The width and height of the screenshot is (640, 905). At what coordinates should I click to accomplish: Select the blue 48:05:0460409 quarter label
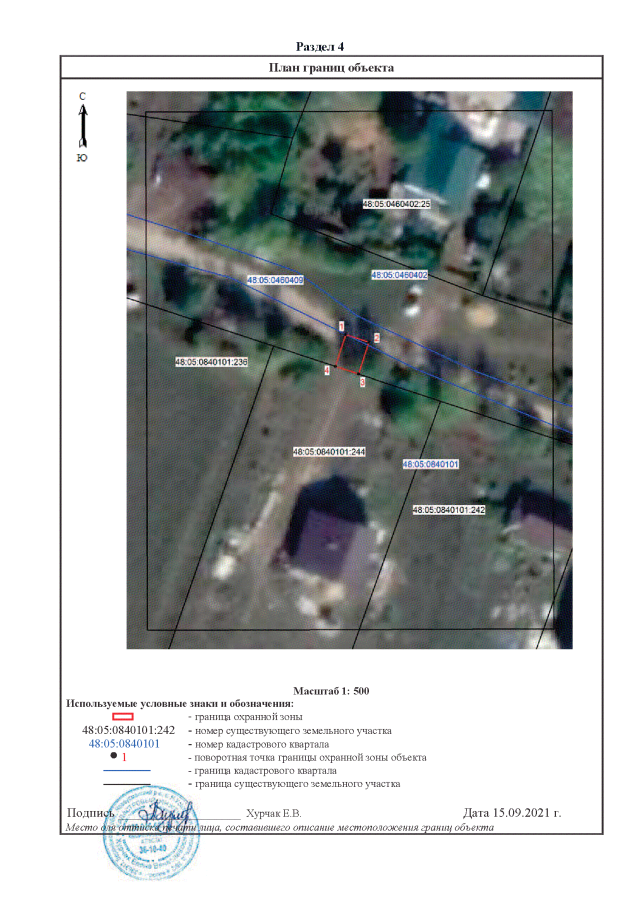(x=275, y=281)
